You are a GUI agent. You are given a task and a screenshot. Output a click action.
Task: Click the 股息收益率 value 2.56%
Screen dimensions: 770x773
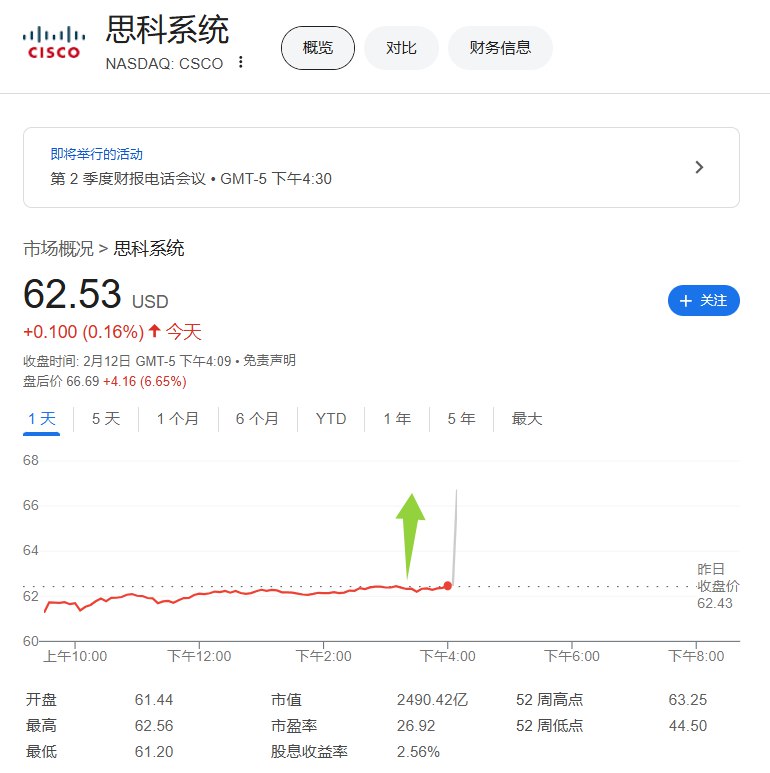click(x=418, y=752)
